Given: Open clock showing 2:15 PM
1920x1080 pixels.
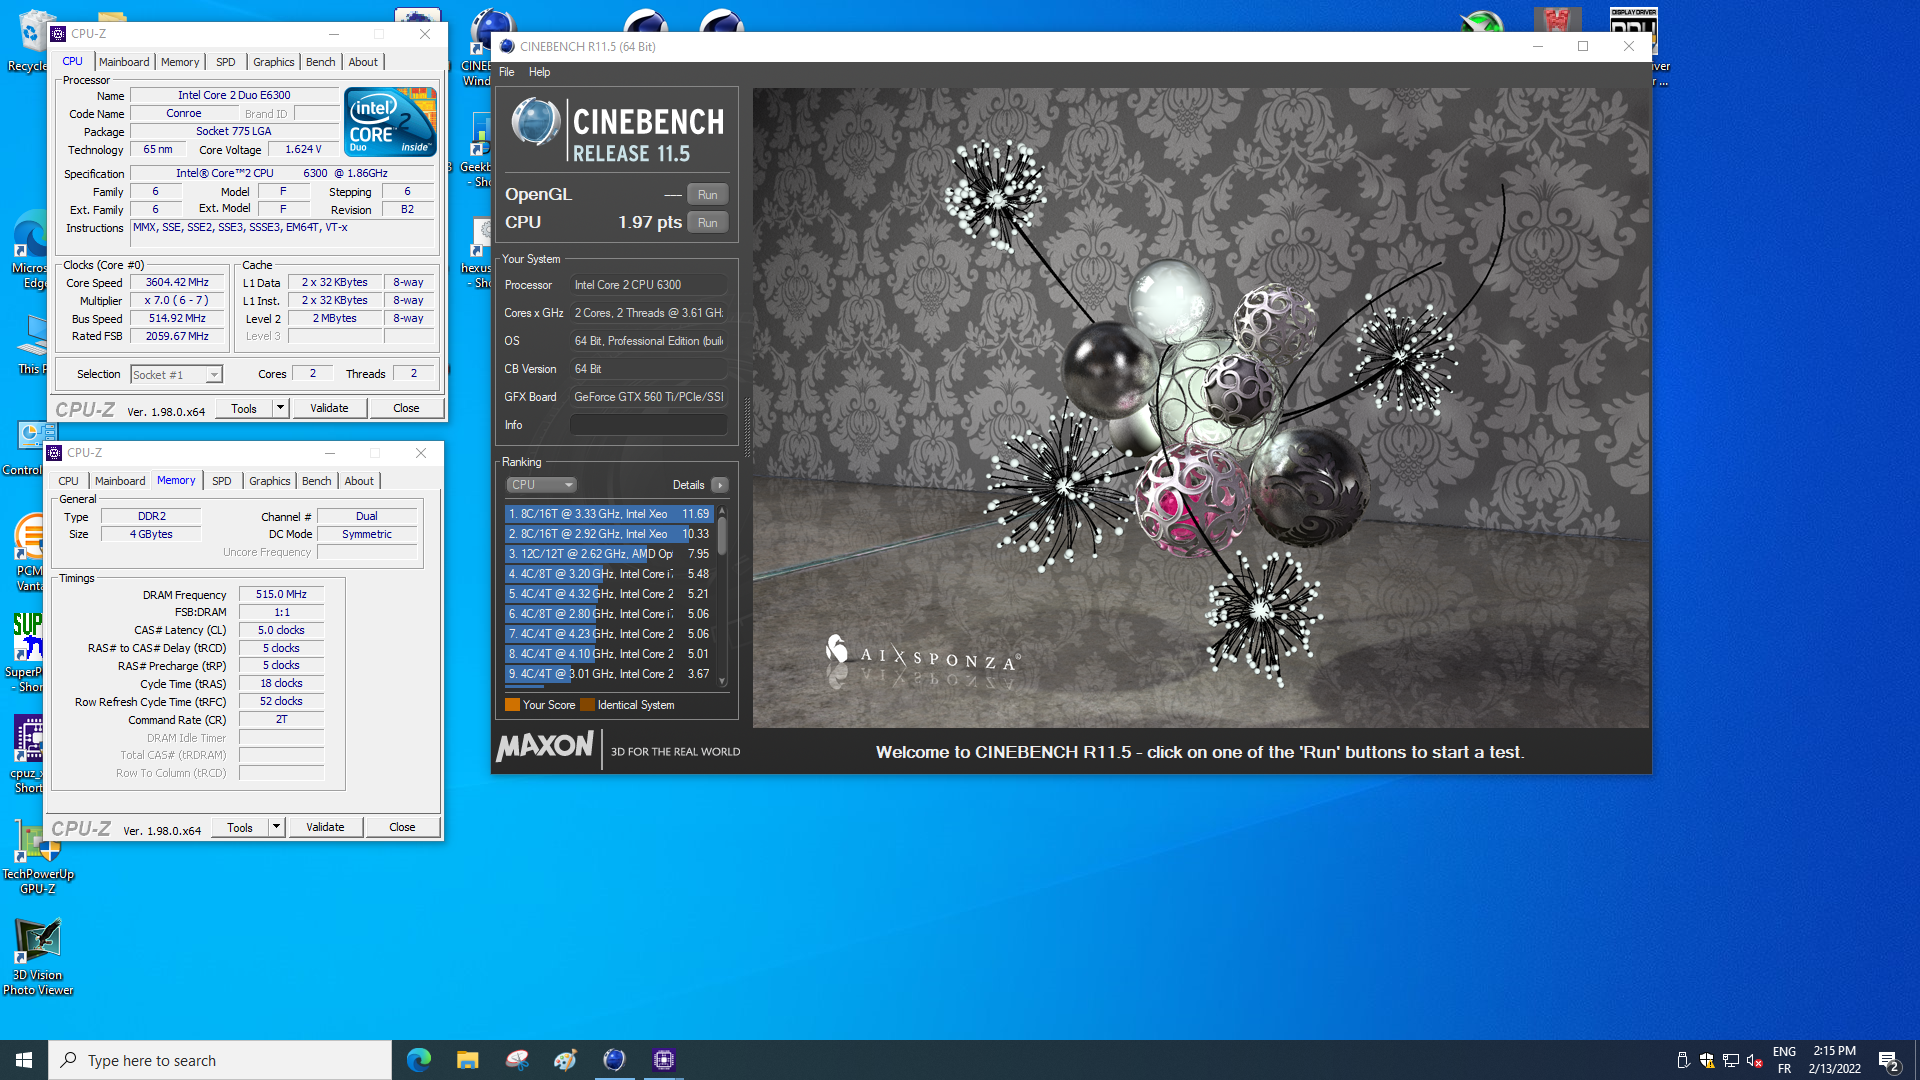Looking at the screenshot, I should click(1835, 1060).
